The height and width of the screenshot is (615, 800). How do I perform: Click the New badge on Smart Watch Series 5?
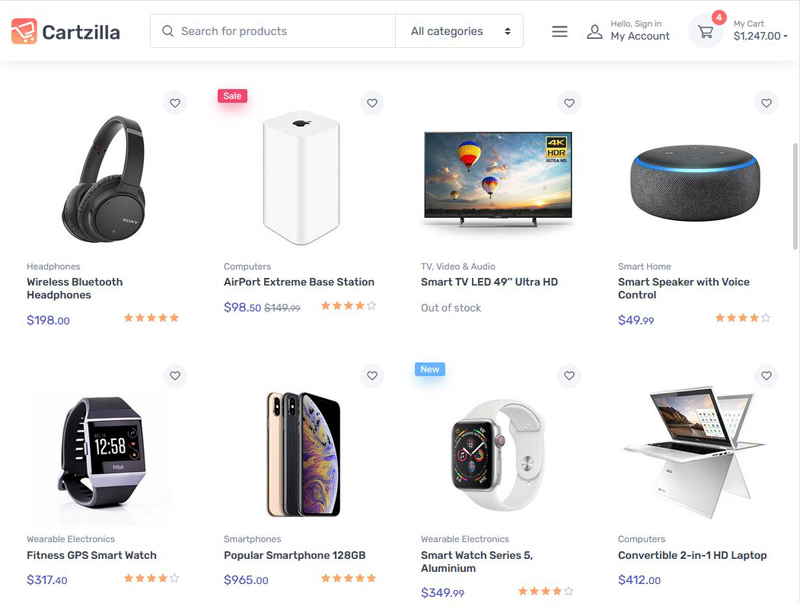(x=430, y=369)
